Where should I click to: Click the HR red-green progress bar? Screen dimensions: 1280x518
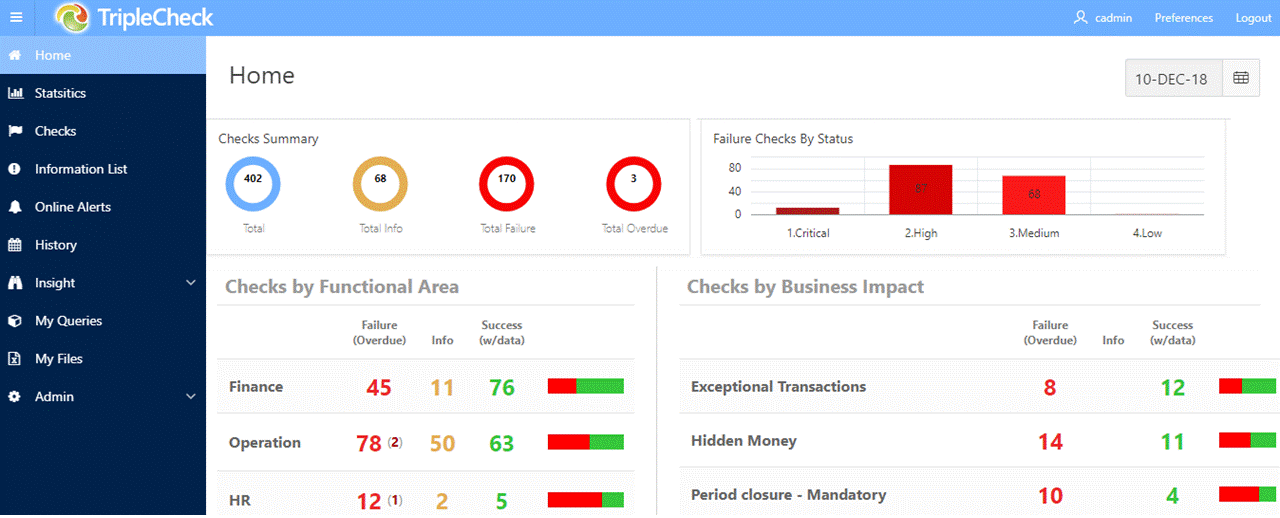pos(586,500)
